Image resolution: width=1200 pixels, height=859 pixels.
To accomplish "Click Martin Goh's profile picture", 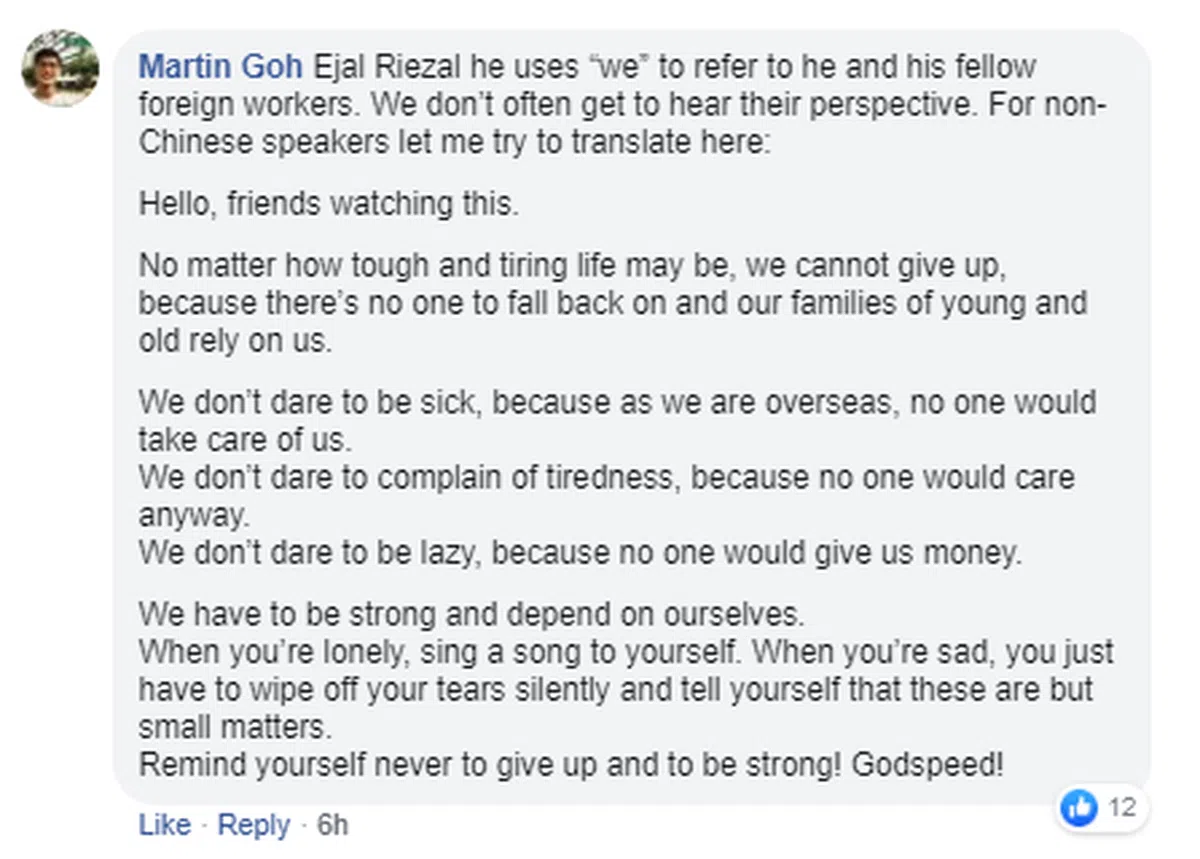I will pyautogui.click(x=60, y=68).
